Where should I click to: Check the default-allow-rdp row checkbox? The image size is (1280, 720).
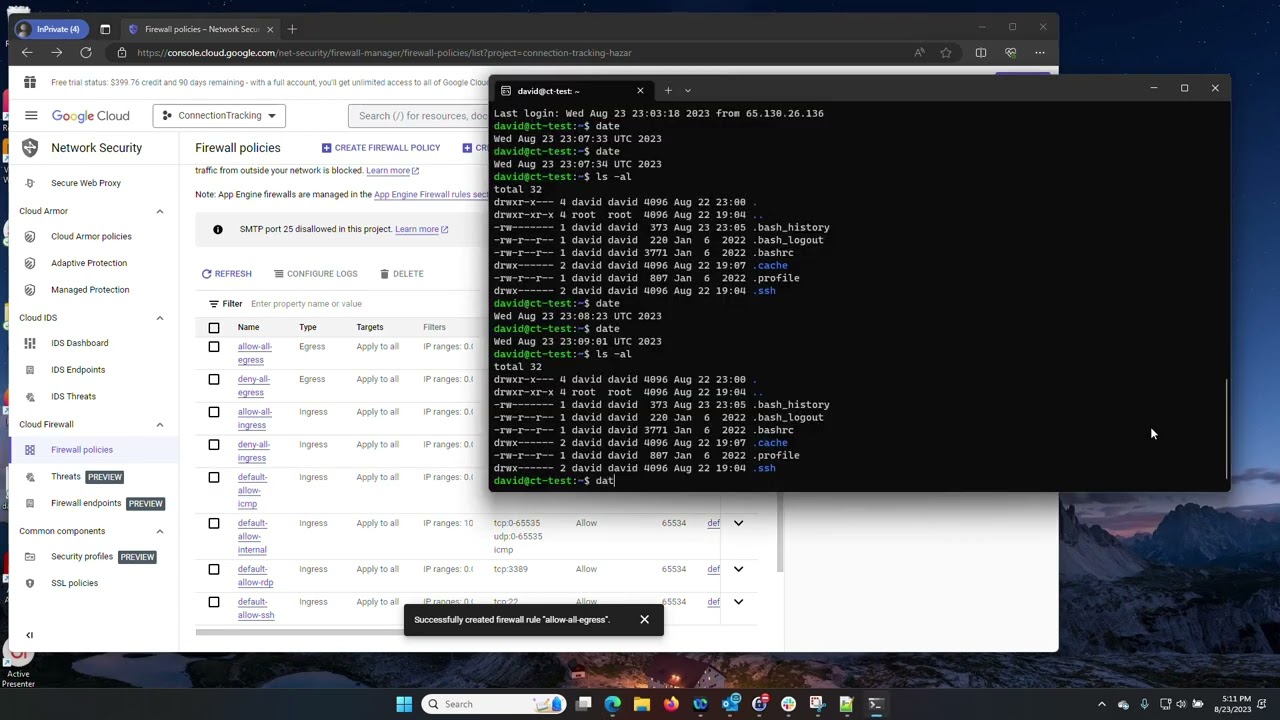click(x=214, y=570)
